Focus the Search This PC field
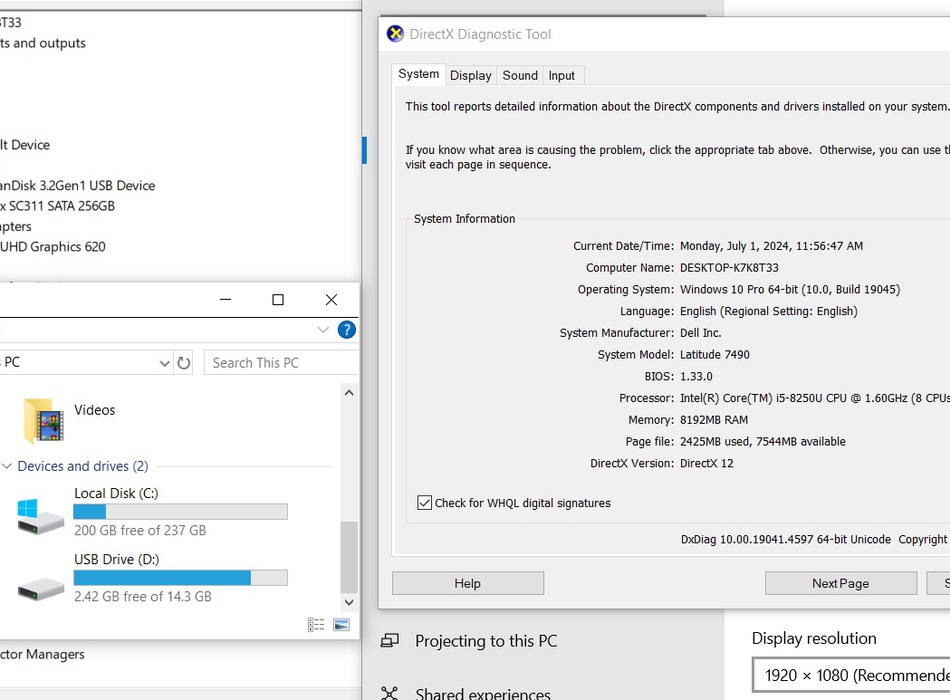This screenshot has width=950, height=700. 280,363
